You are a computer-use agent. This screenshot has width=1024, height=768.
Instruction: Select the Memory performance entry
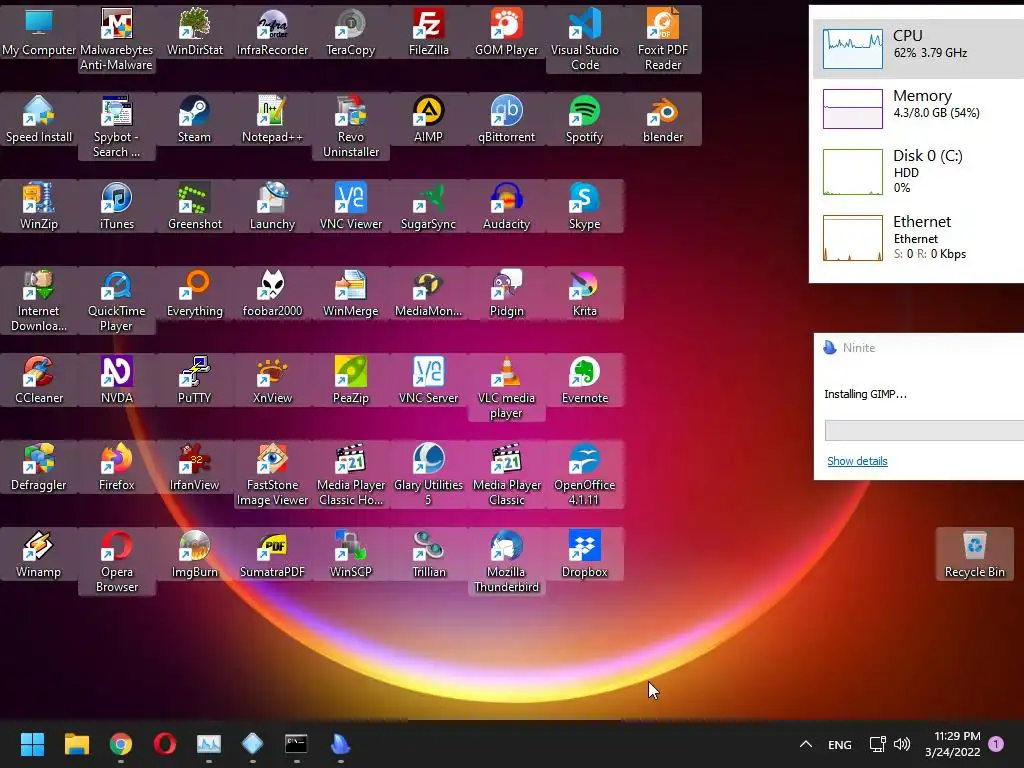click(x=918, y=108)
